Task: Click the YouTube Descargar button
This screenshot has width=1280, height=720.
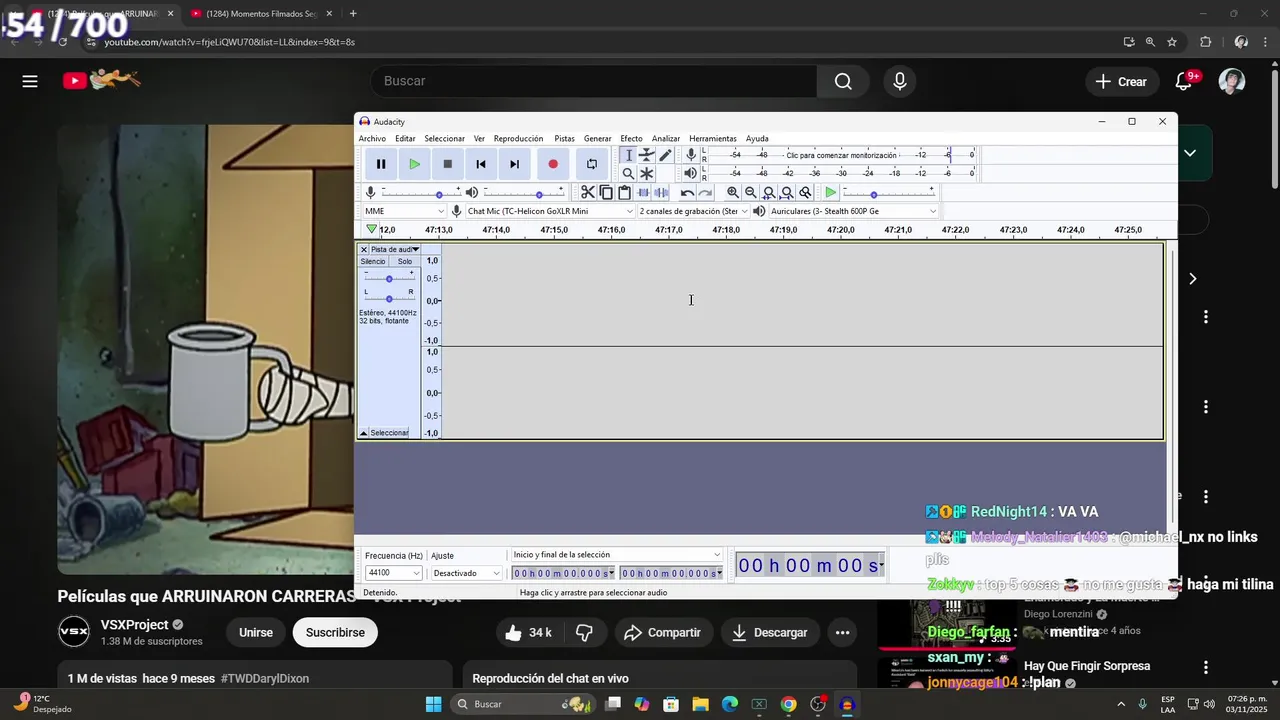Action: (x=769, y=632)
